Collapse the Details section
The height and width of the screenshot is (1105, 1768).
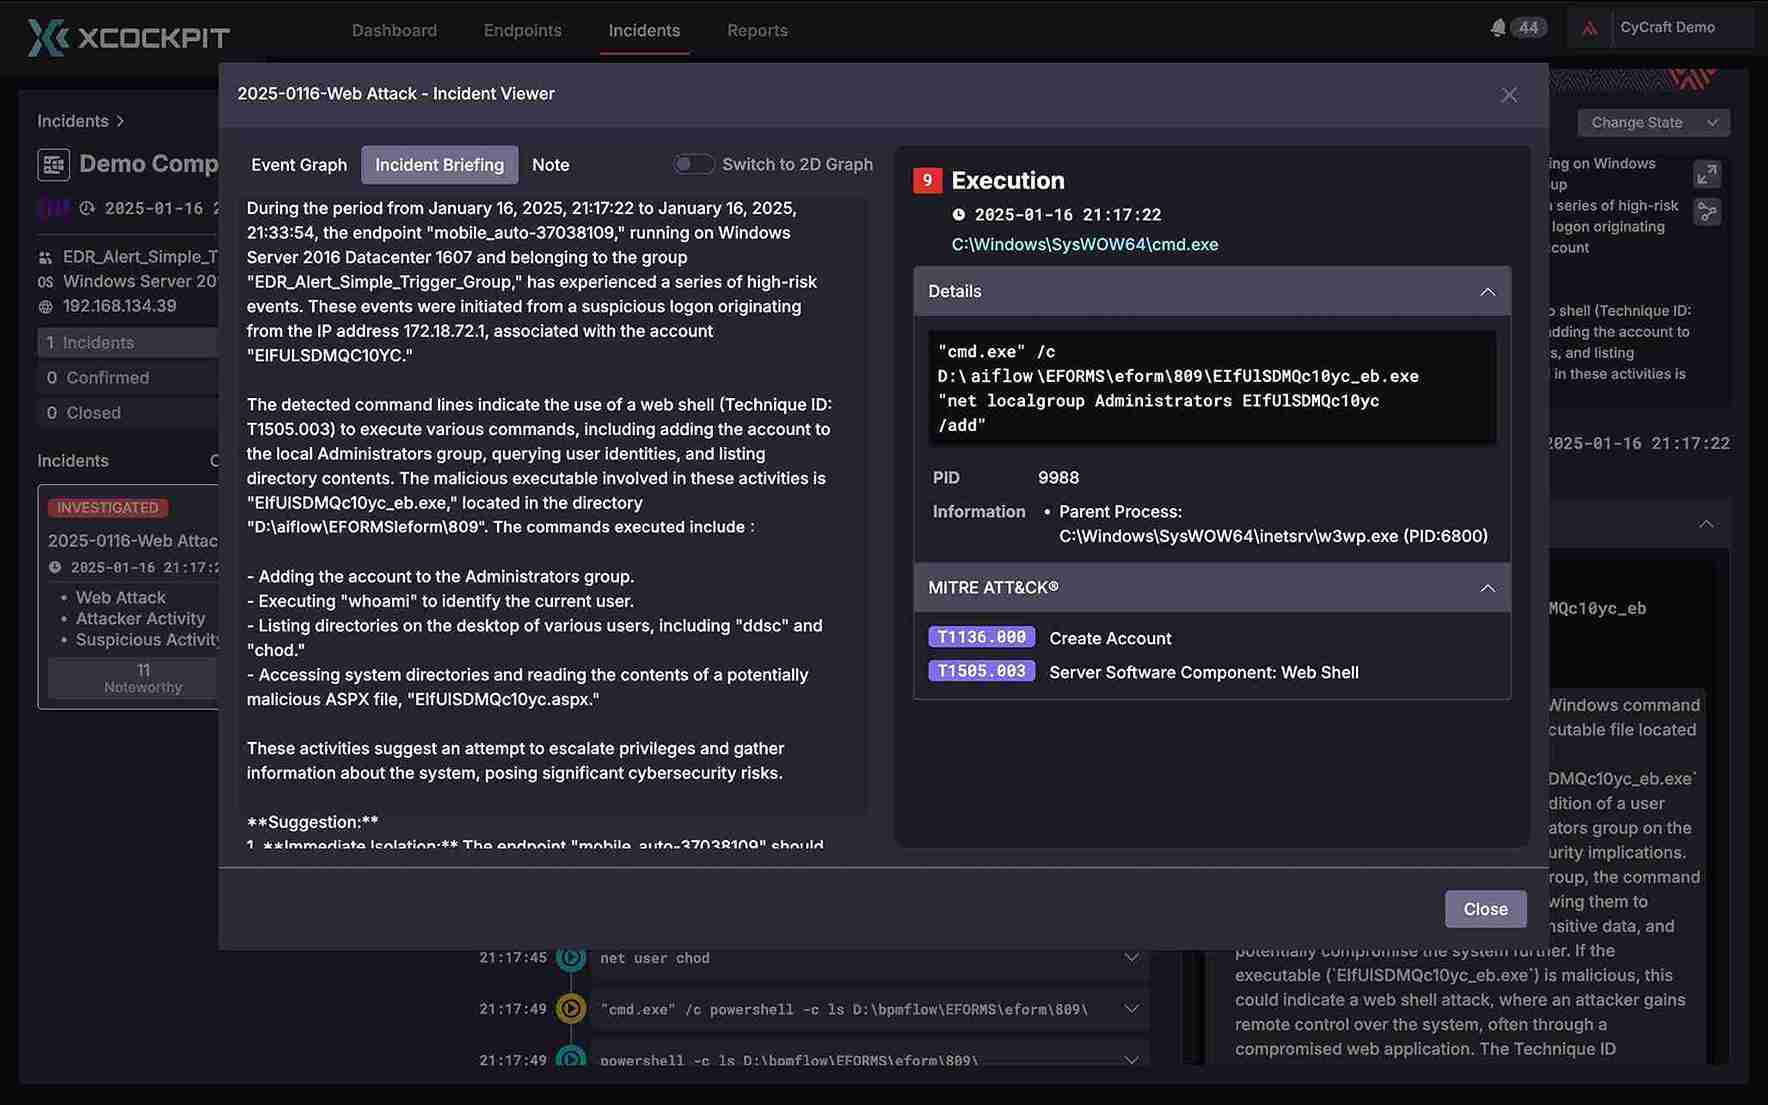point(1487,292)
